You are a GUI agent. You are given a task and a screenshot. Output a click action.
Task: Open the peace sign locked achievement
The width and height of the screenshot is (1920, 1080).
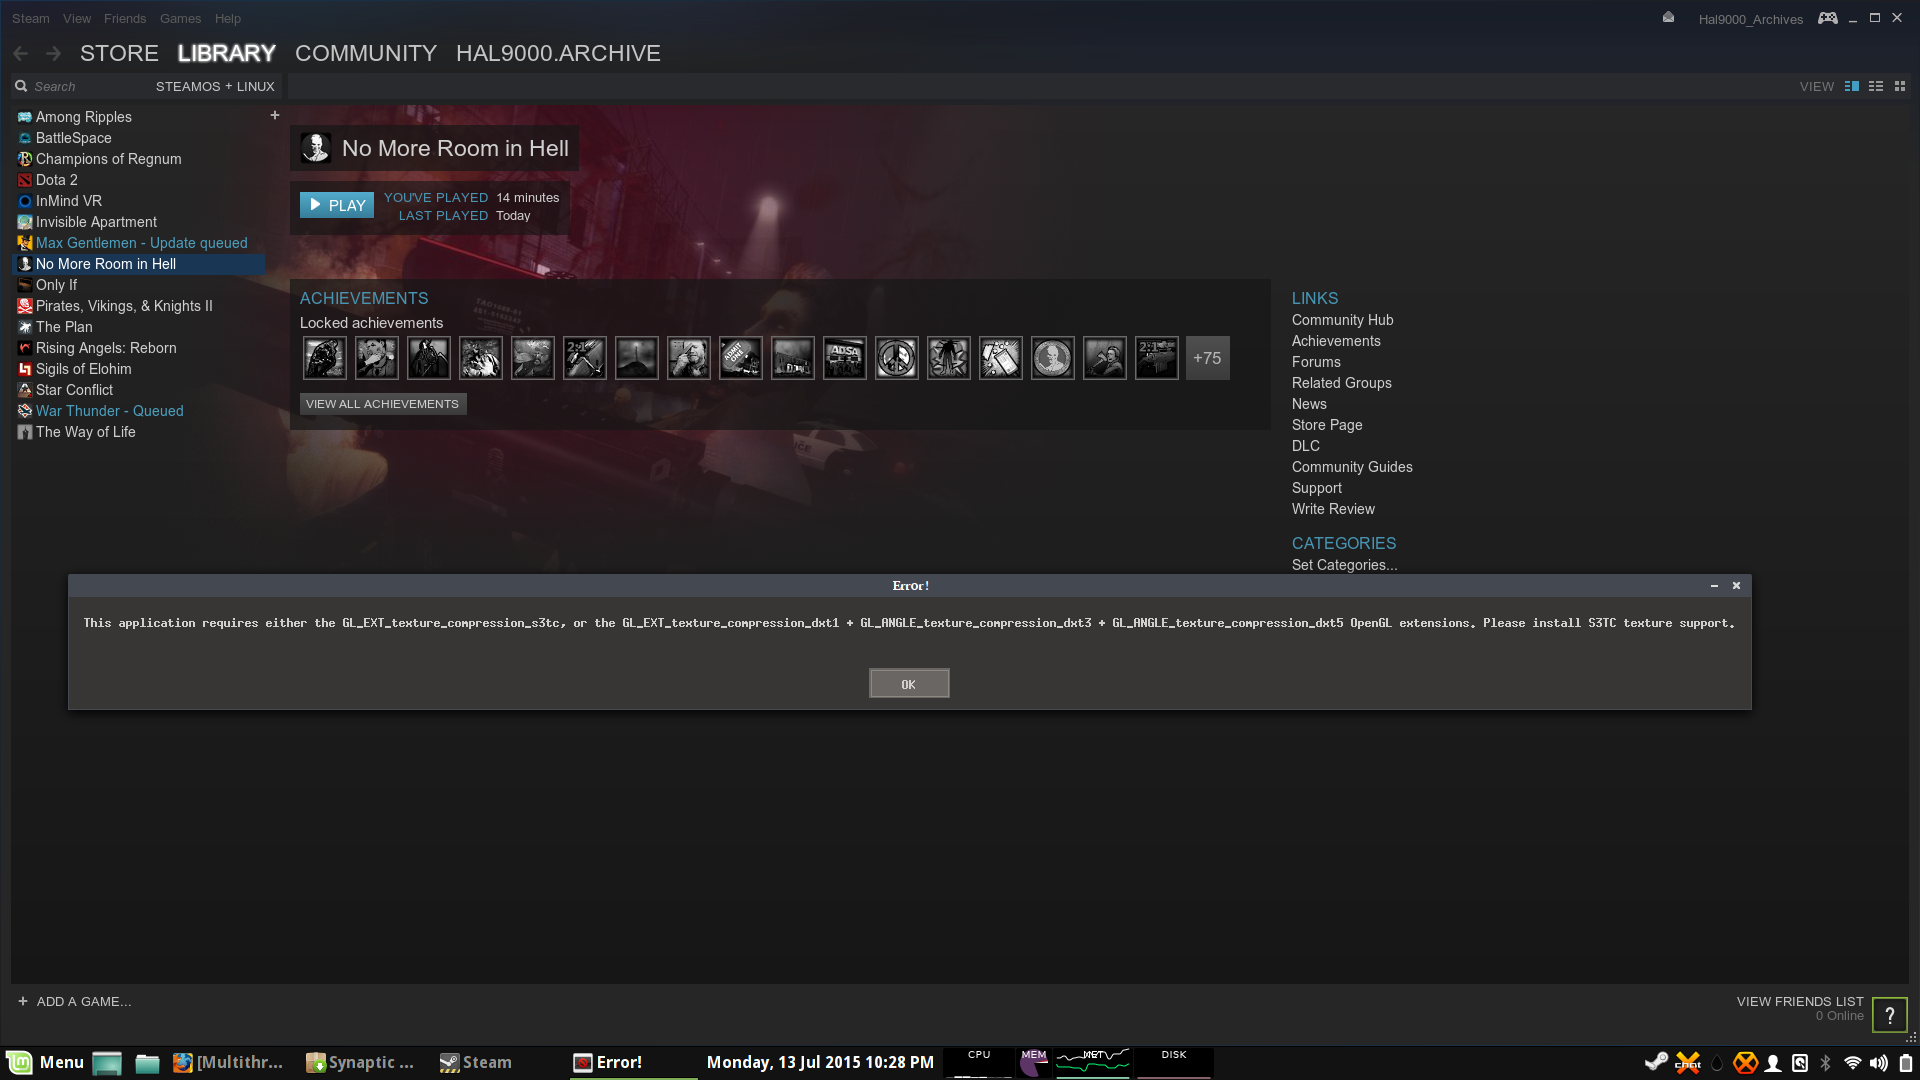tap(897, 358)
